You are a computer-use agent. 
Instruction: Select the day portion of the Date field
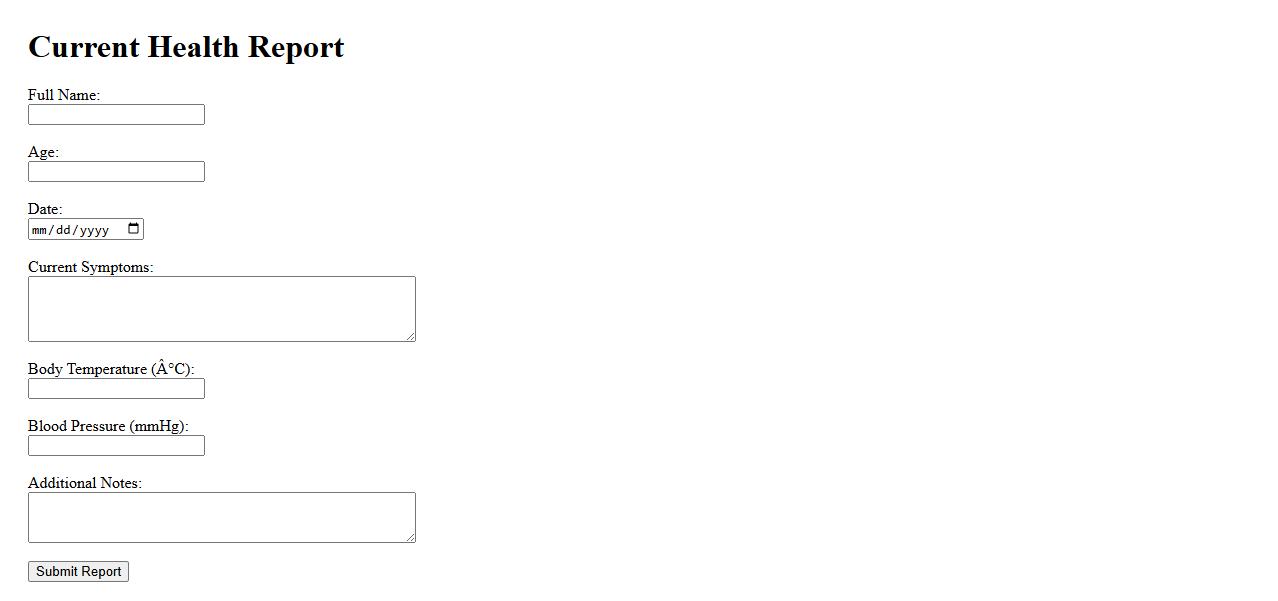pos(62,230)
